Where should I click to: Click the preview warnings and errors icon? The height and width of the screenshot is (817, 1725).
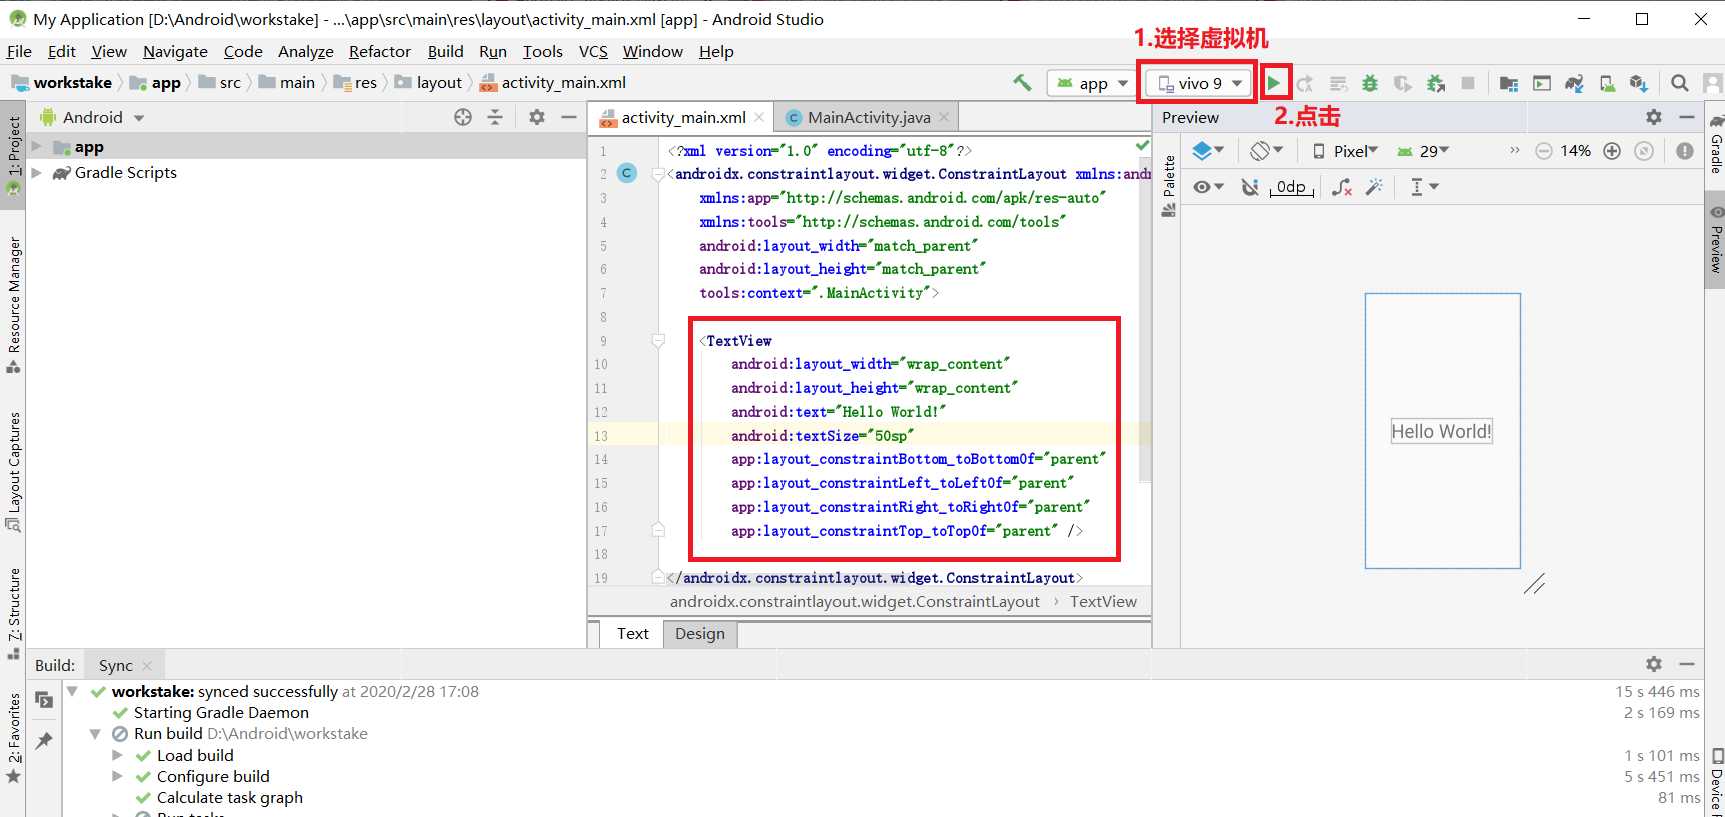1685,151
